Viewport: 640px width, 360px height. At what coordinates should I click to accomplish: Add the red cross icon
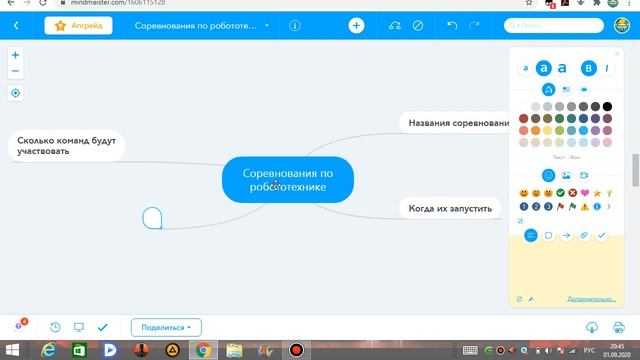(x=573, y=193)
